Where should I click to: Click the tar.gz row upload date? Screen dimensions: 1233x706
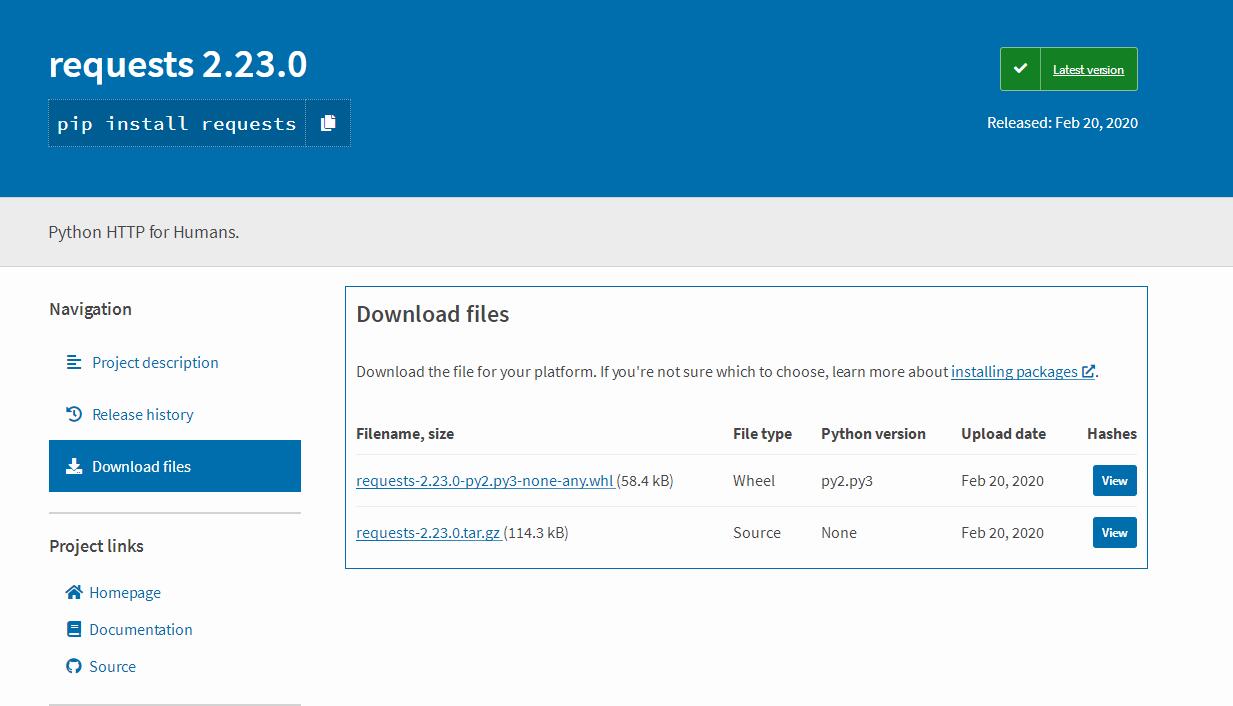[x=1002, y=532]
